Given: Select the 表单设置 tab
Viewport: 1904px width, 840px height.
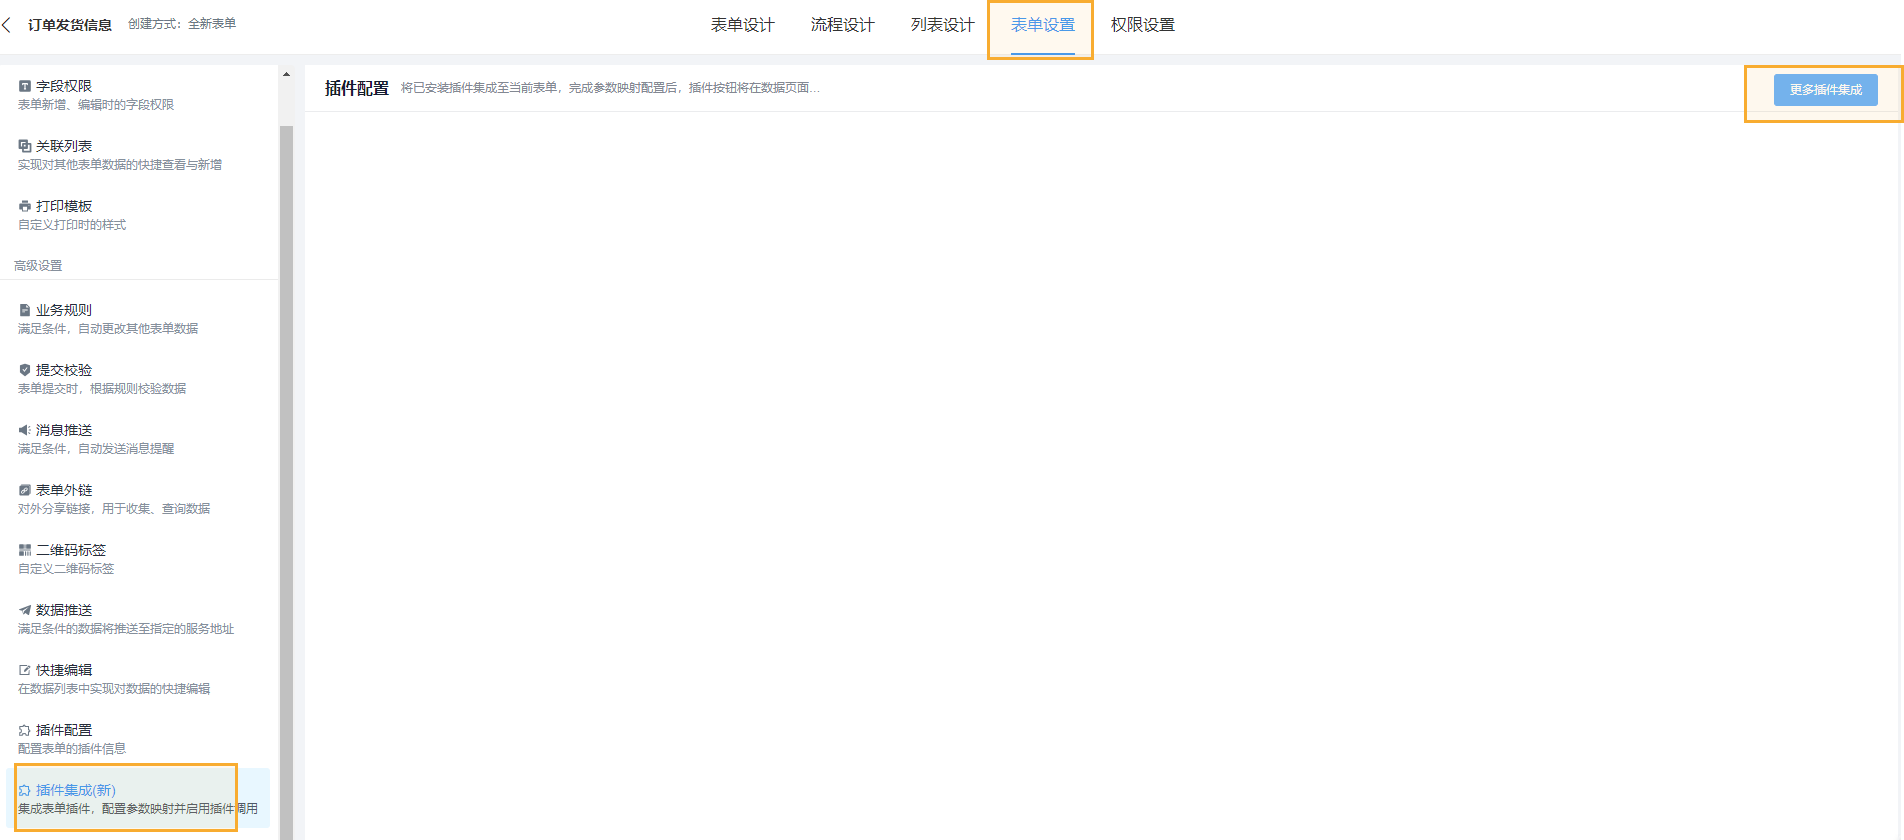Looking at the screenshot, I should [x=1042, y=25].
